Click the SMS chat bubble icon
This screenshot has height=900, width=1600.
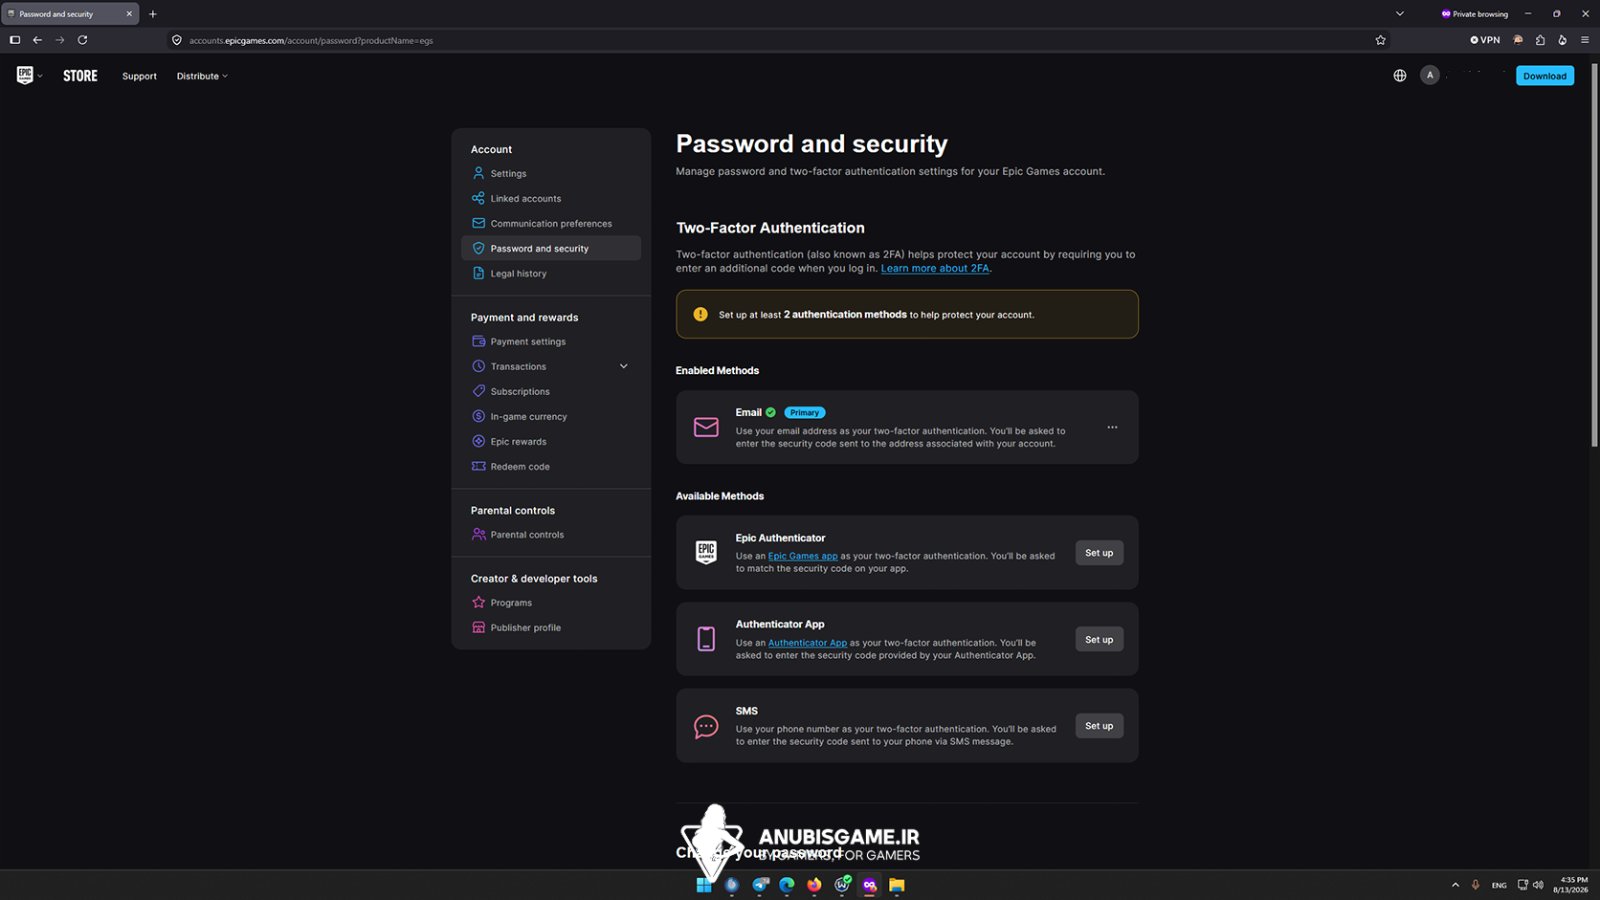[x=706, y=726]
